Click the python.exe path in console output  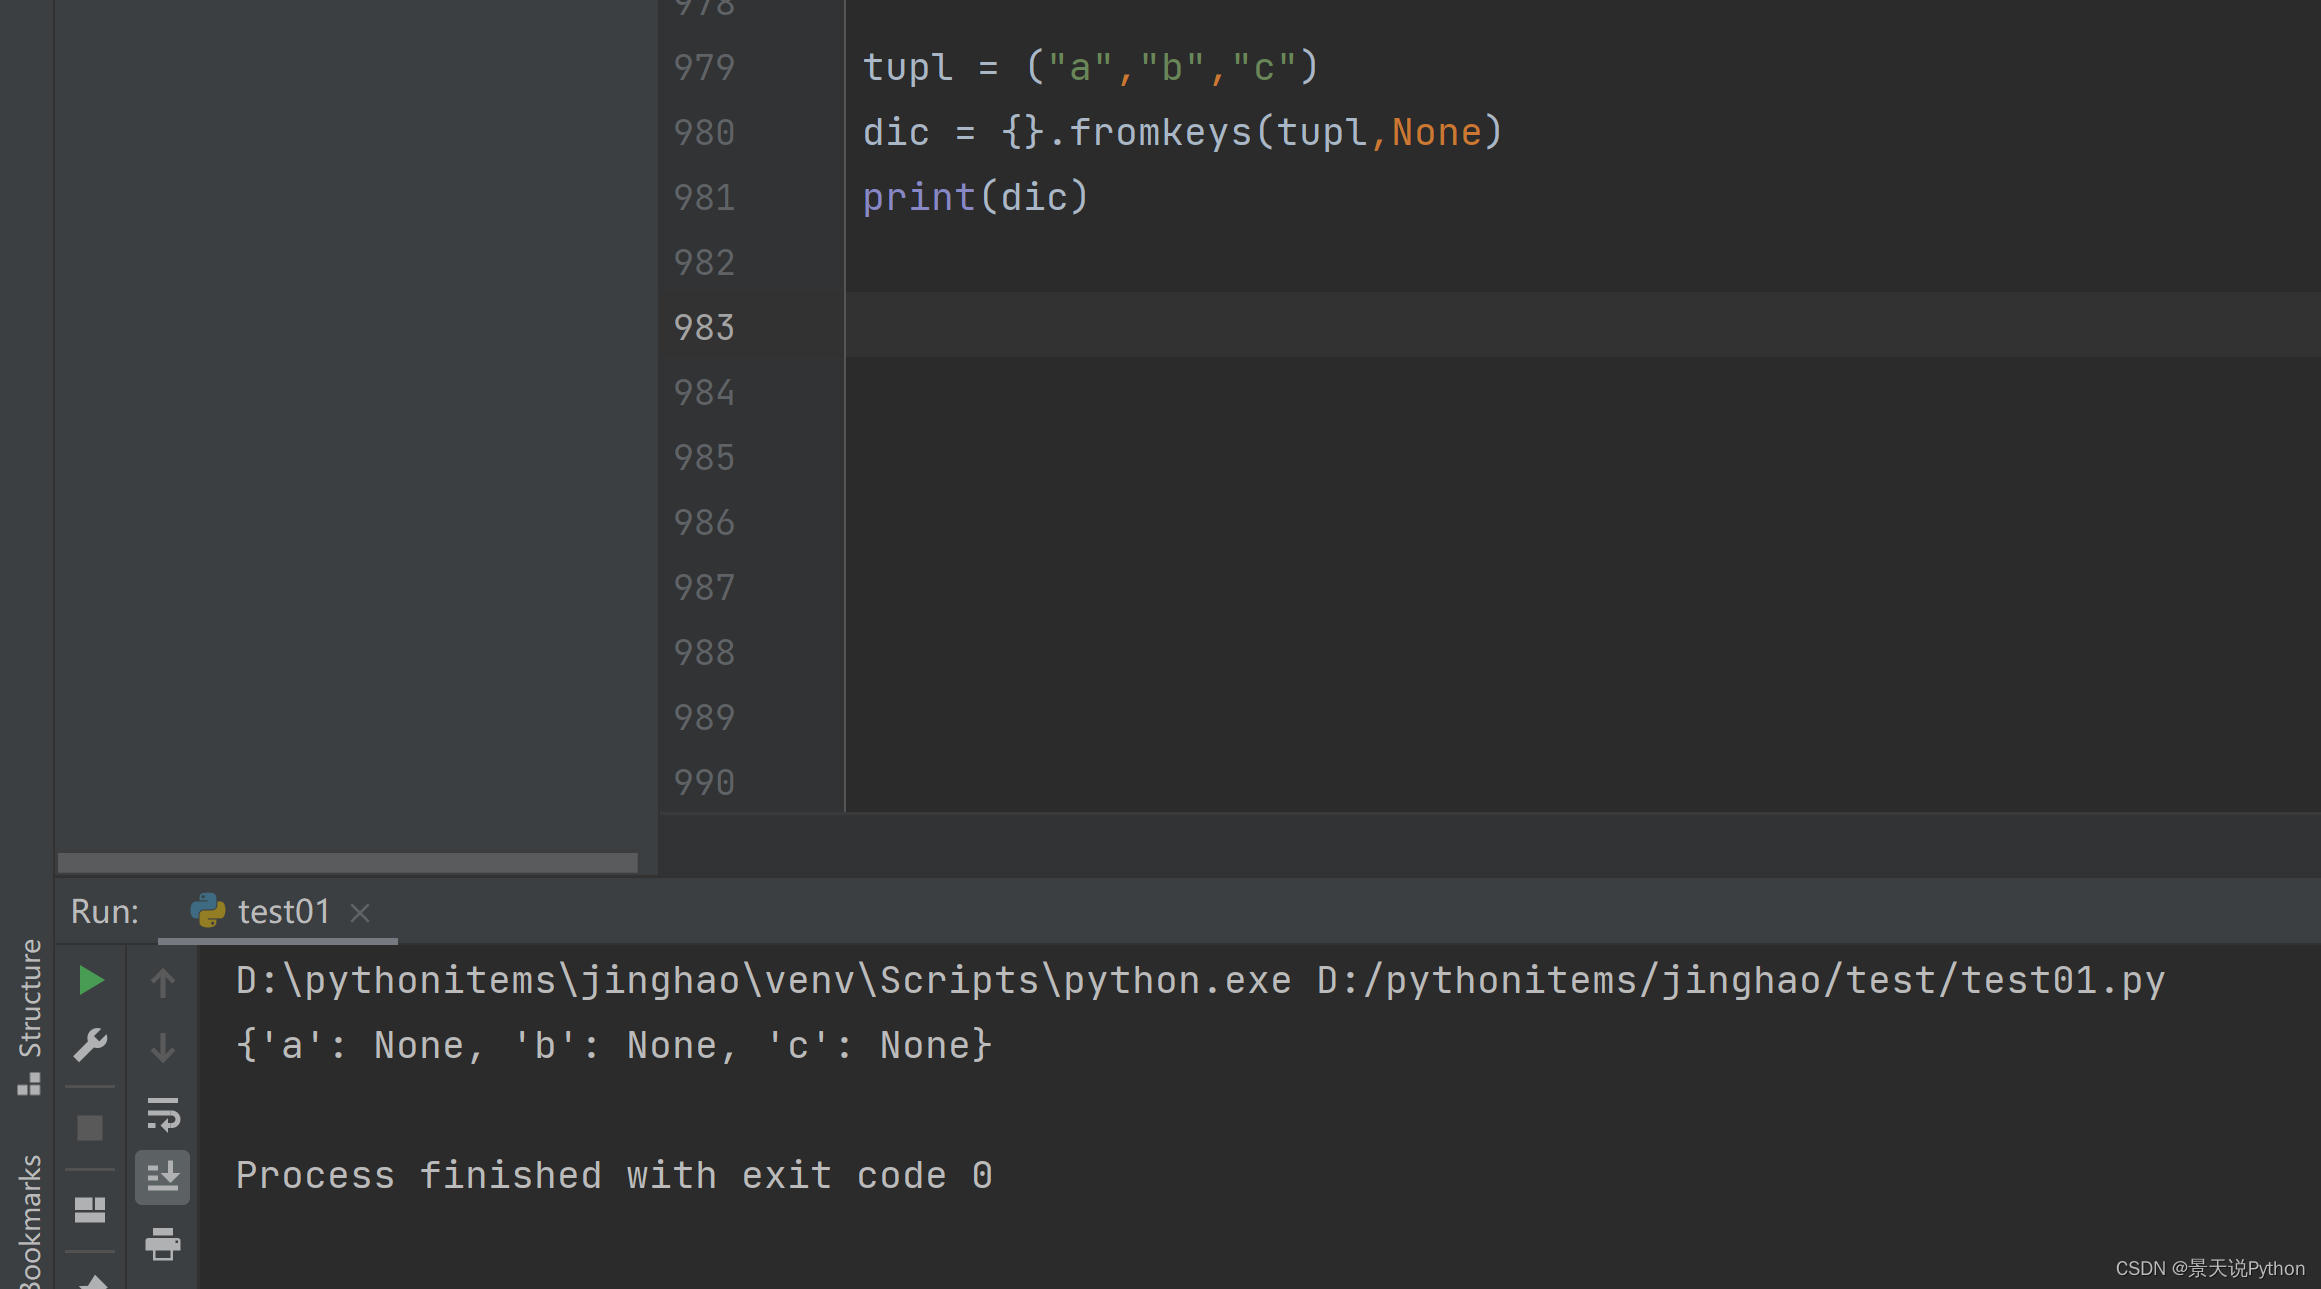[x=763, y=980]
